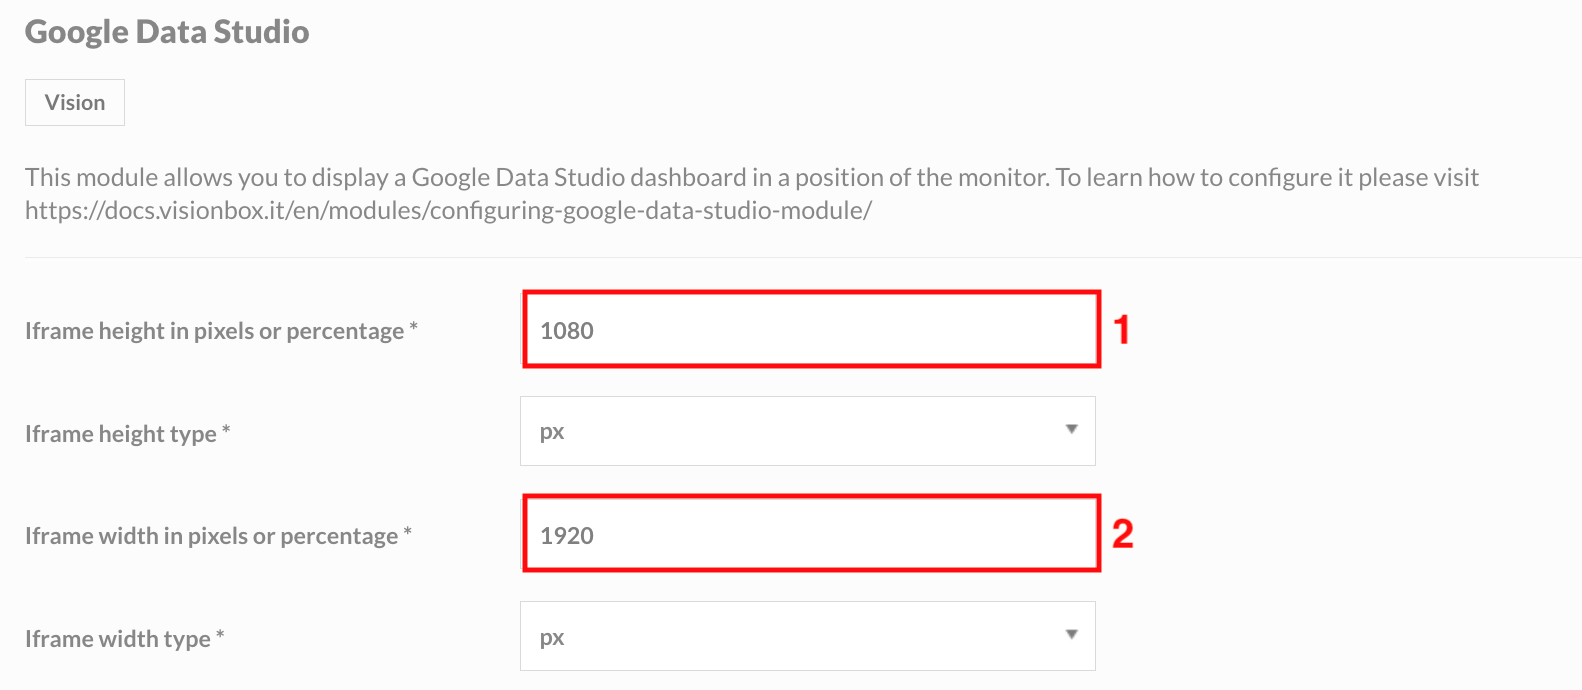Click the Iframe width type dropdown arrow
Screen dimensions: 1582x690
(1071, 635)
